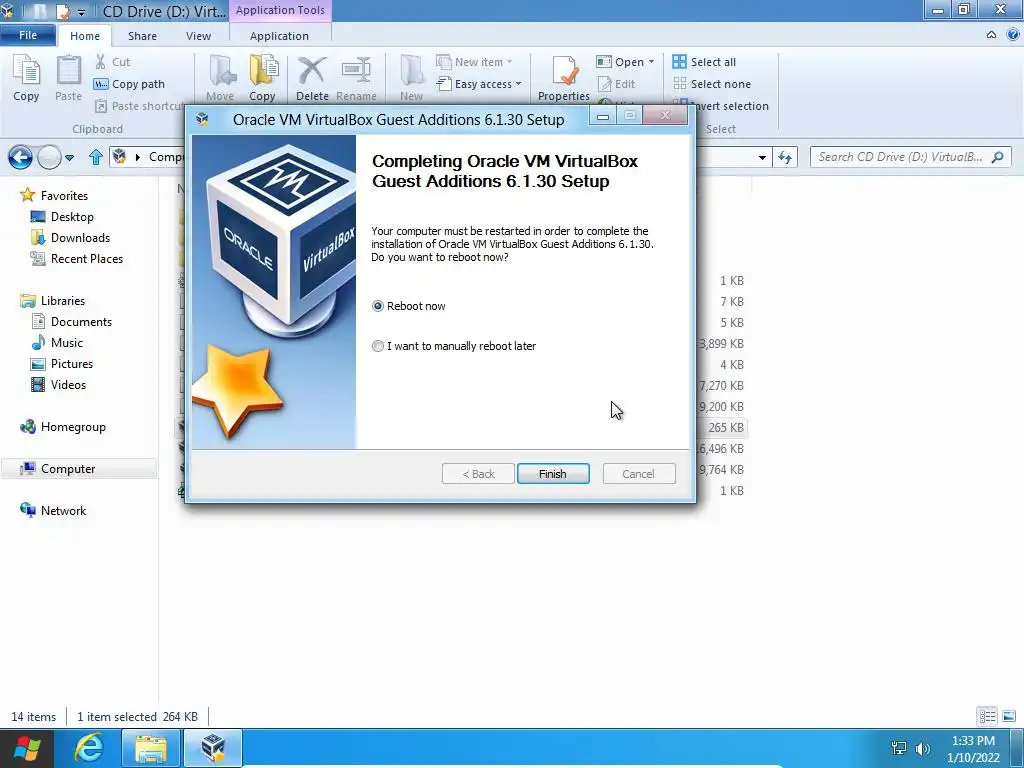Screen dimensions: 1024x768
Task: Click Cut in the Clipboard group
Action: coord(113,62)
